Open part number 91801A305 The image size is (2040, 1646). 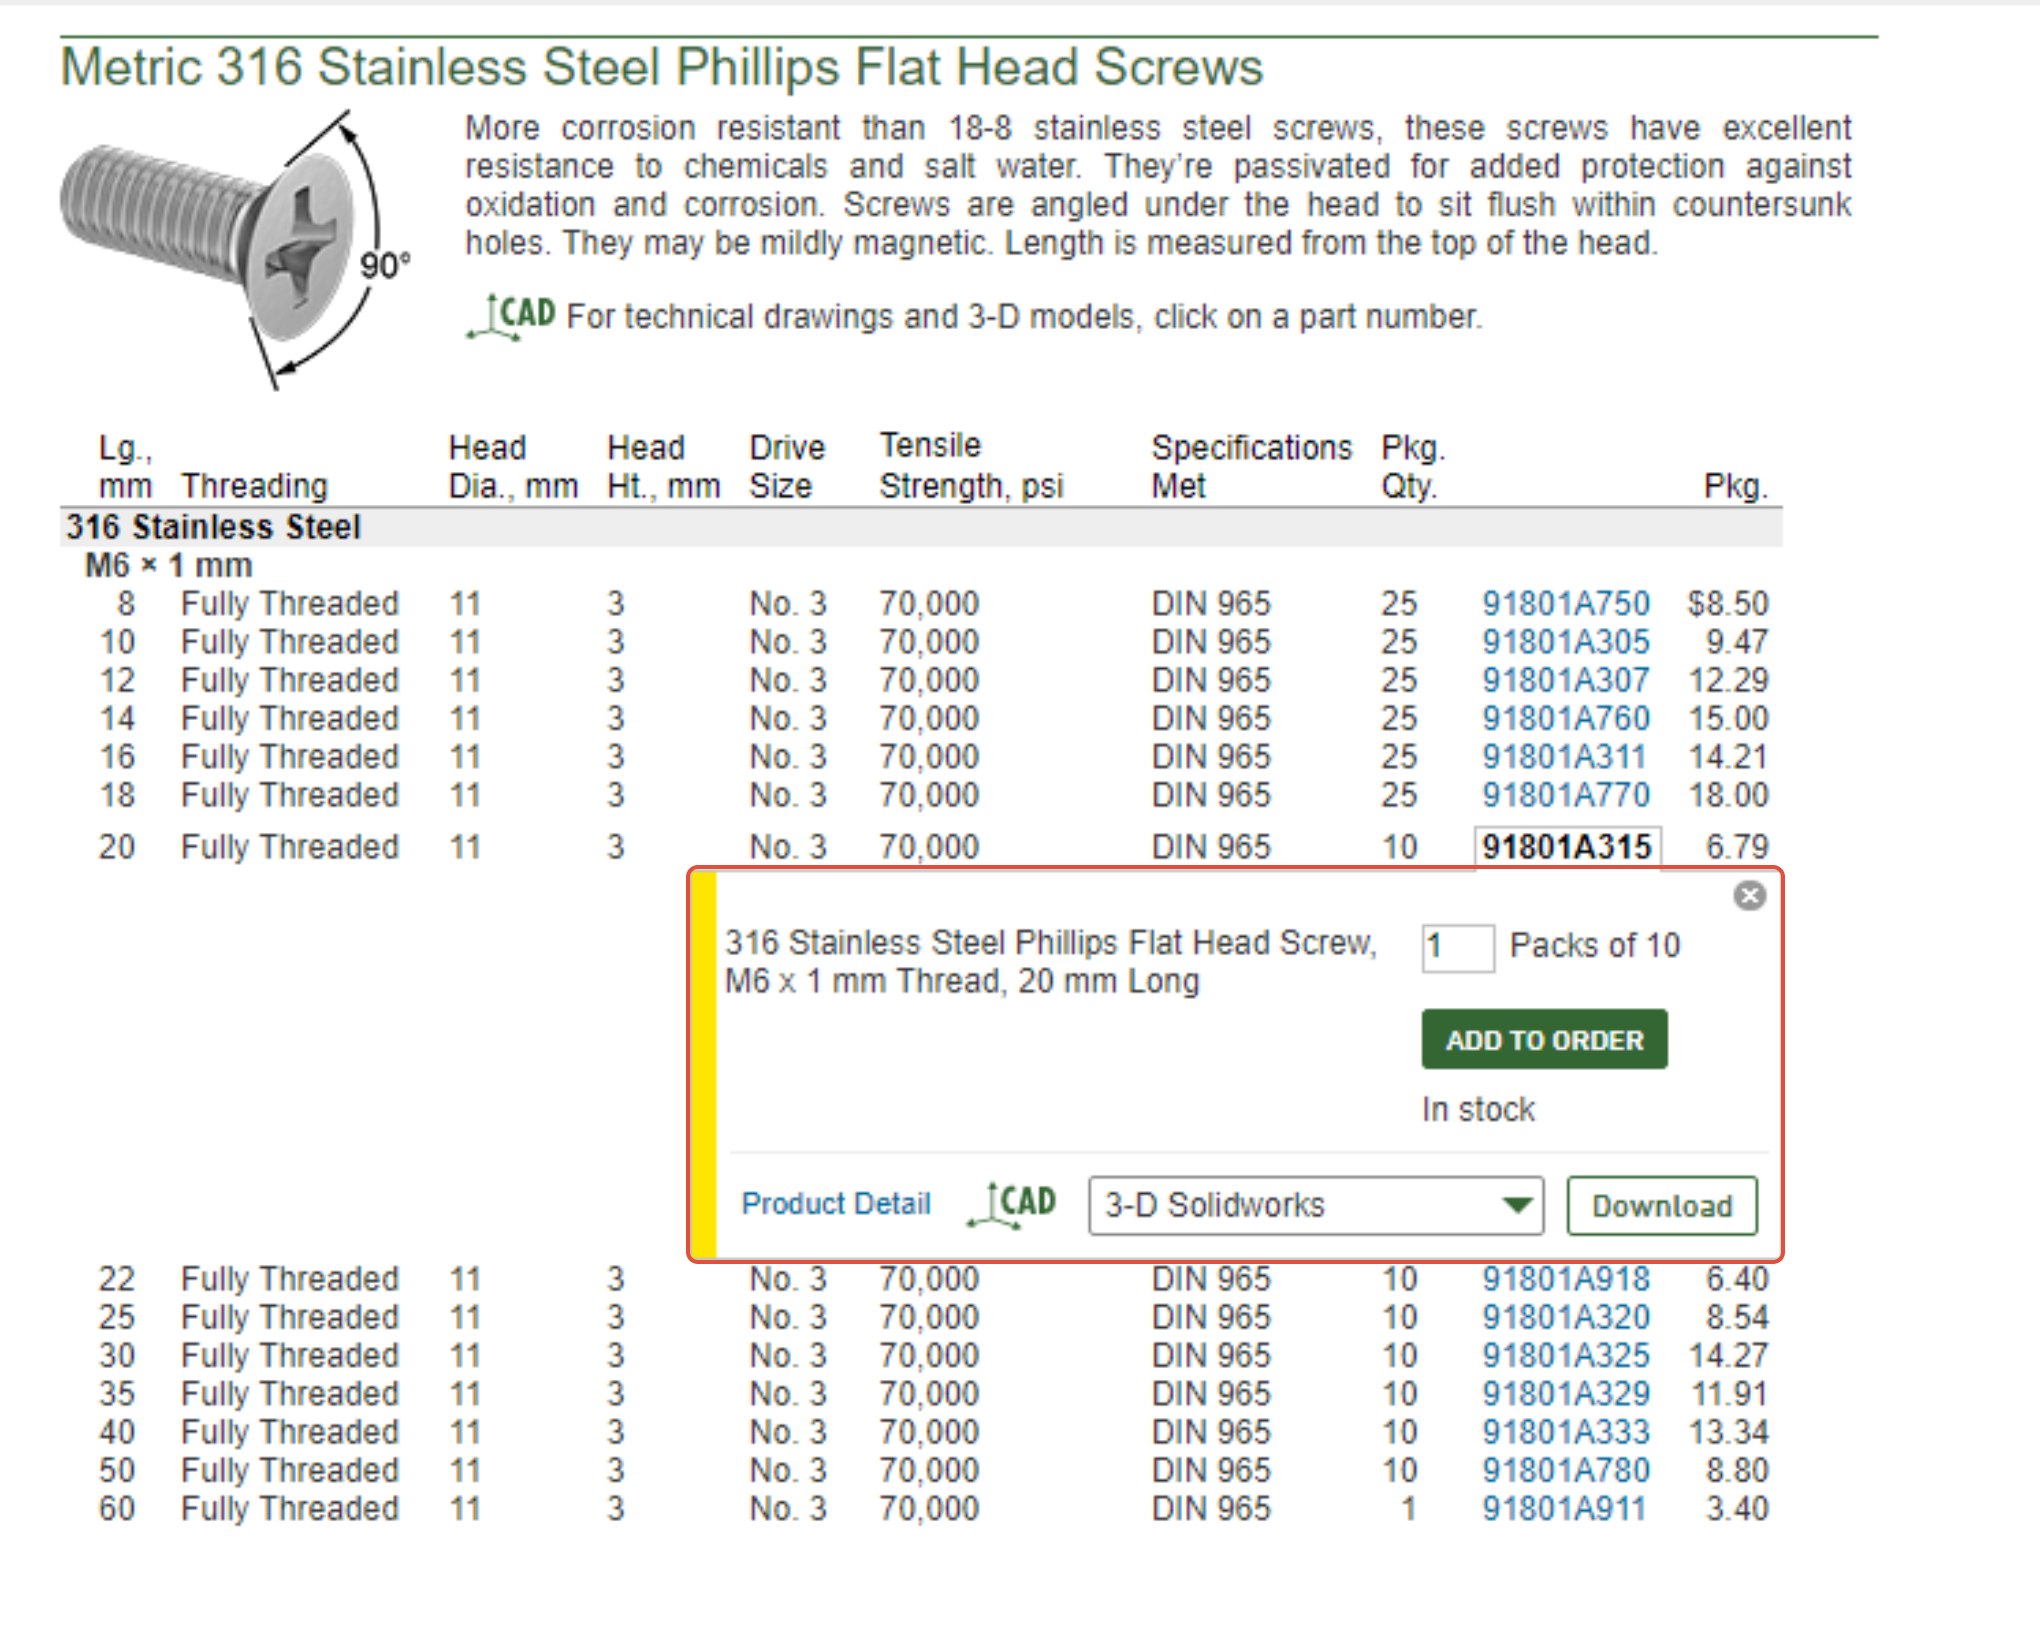click(1565, 641)
